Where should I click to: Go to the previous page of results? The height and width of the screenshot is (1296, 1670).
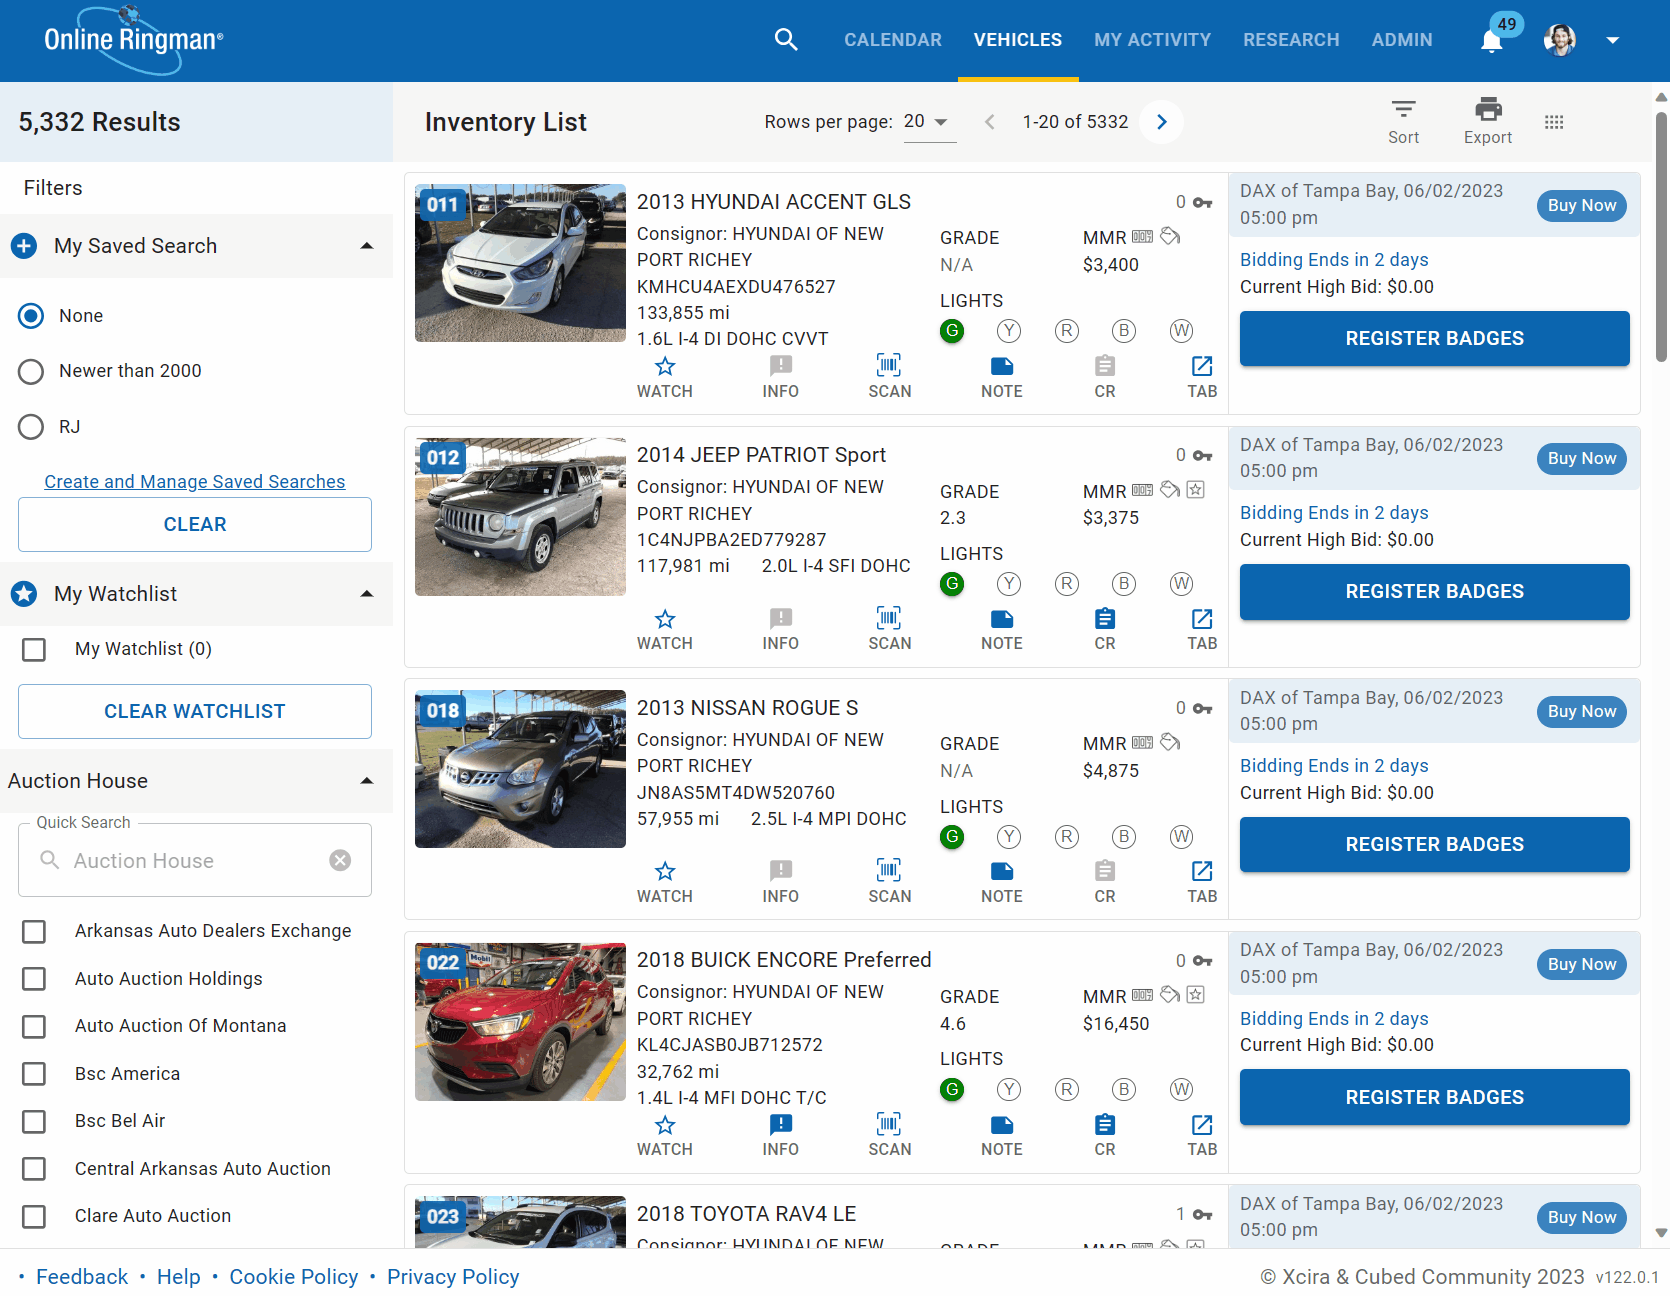[990, 122]
